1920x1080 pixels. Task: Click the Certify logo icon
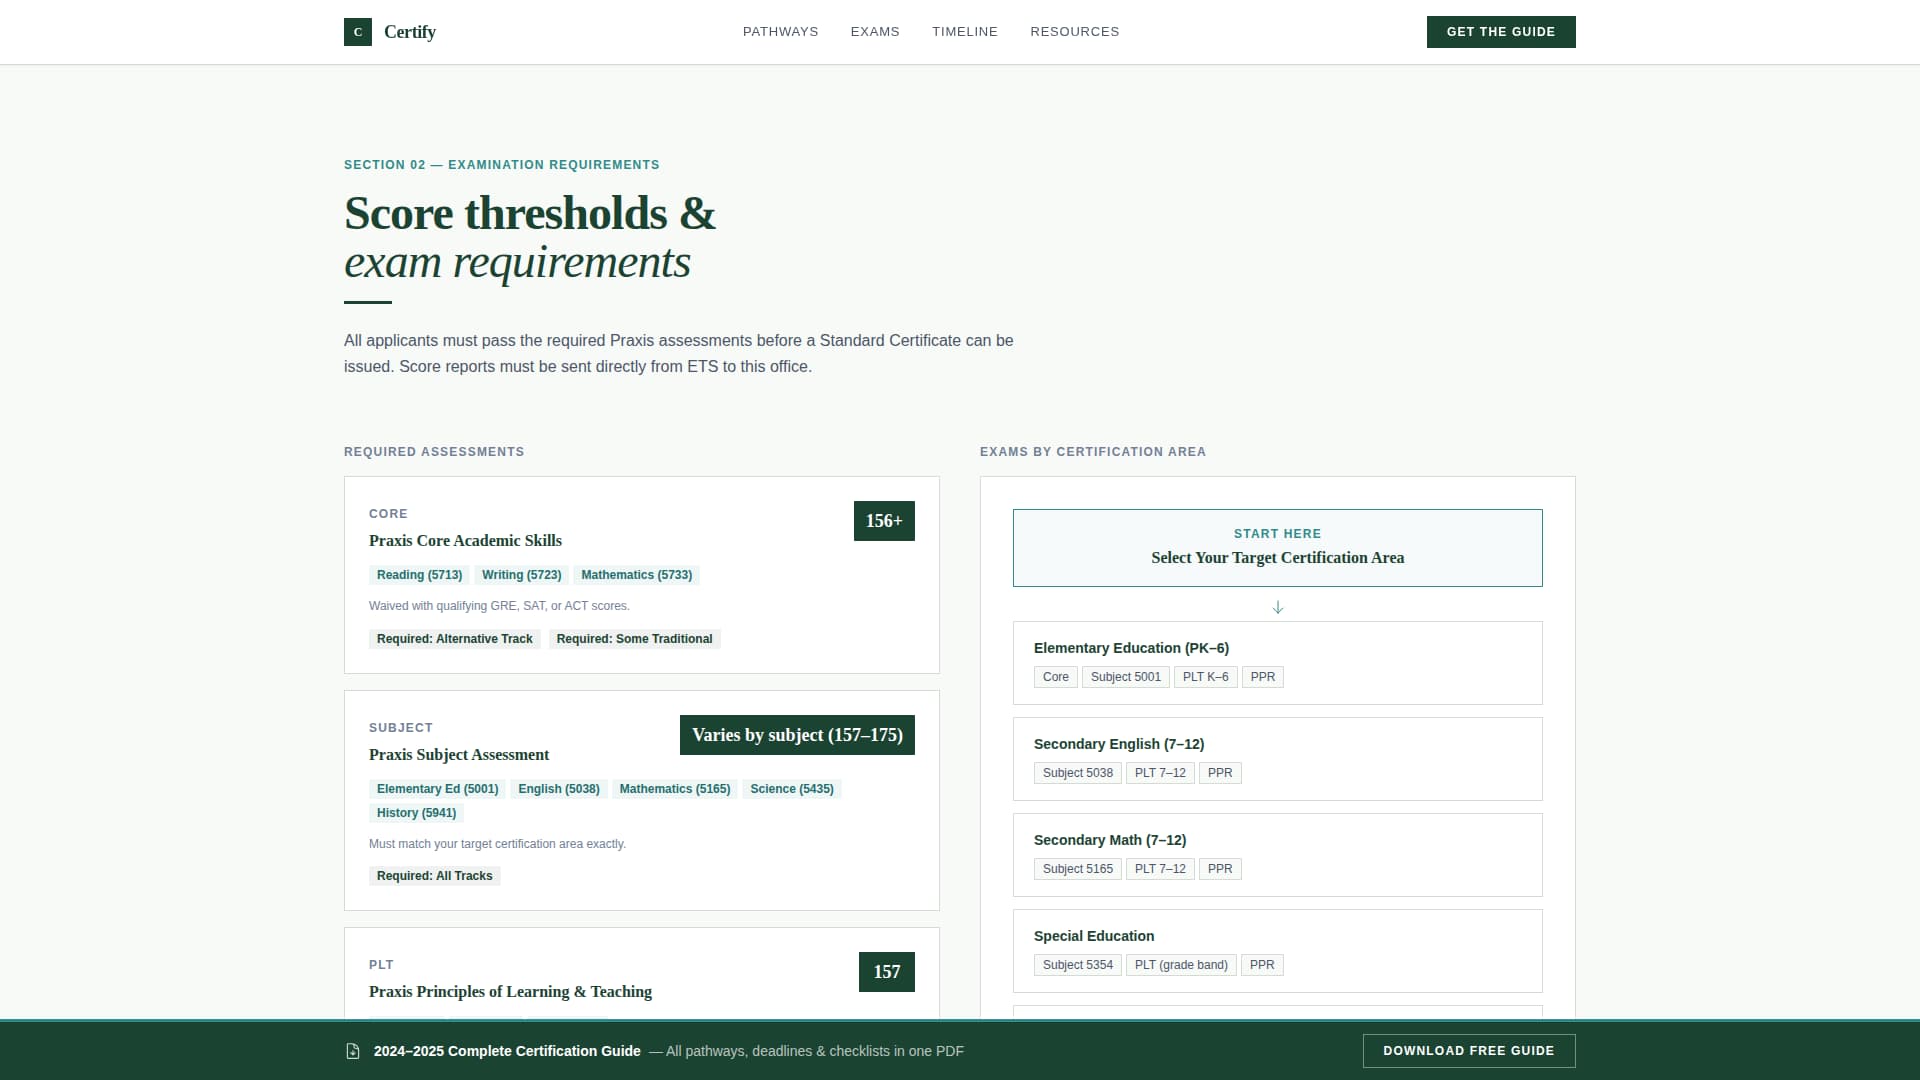pos(358,32)
